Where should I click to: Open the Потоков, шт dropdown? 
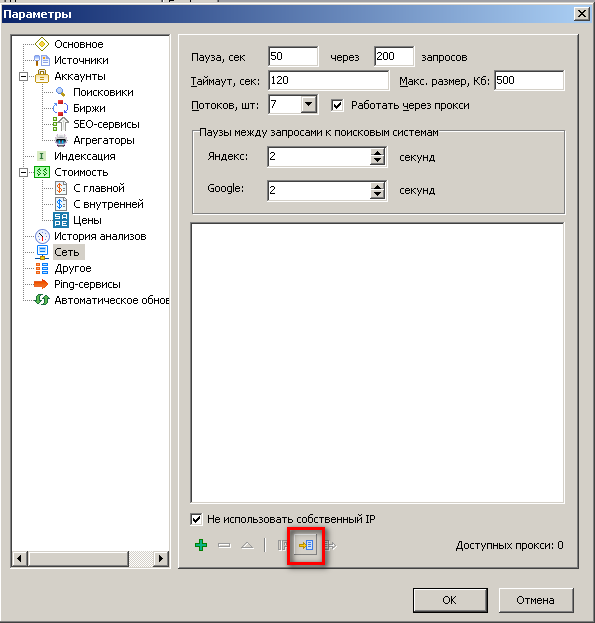click(x=309, y=105)
